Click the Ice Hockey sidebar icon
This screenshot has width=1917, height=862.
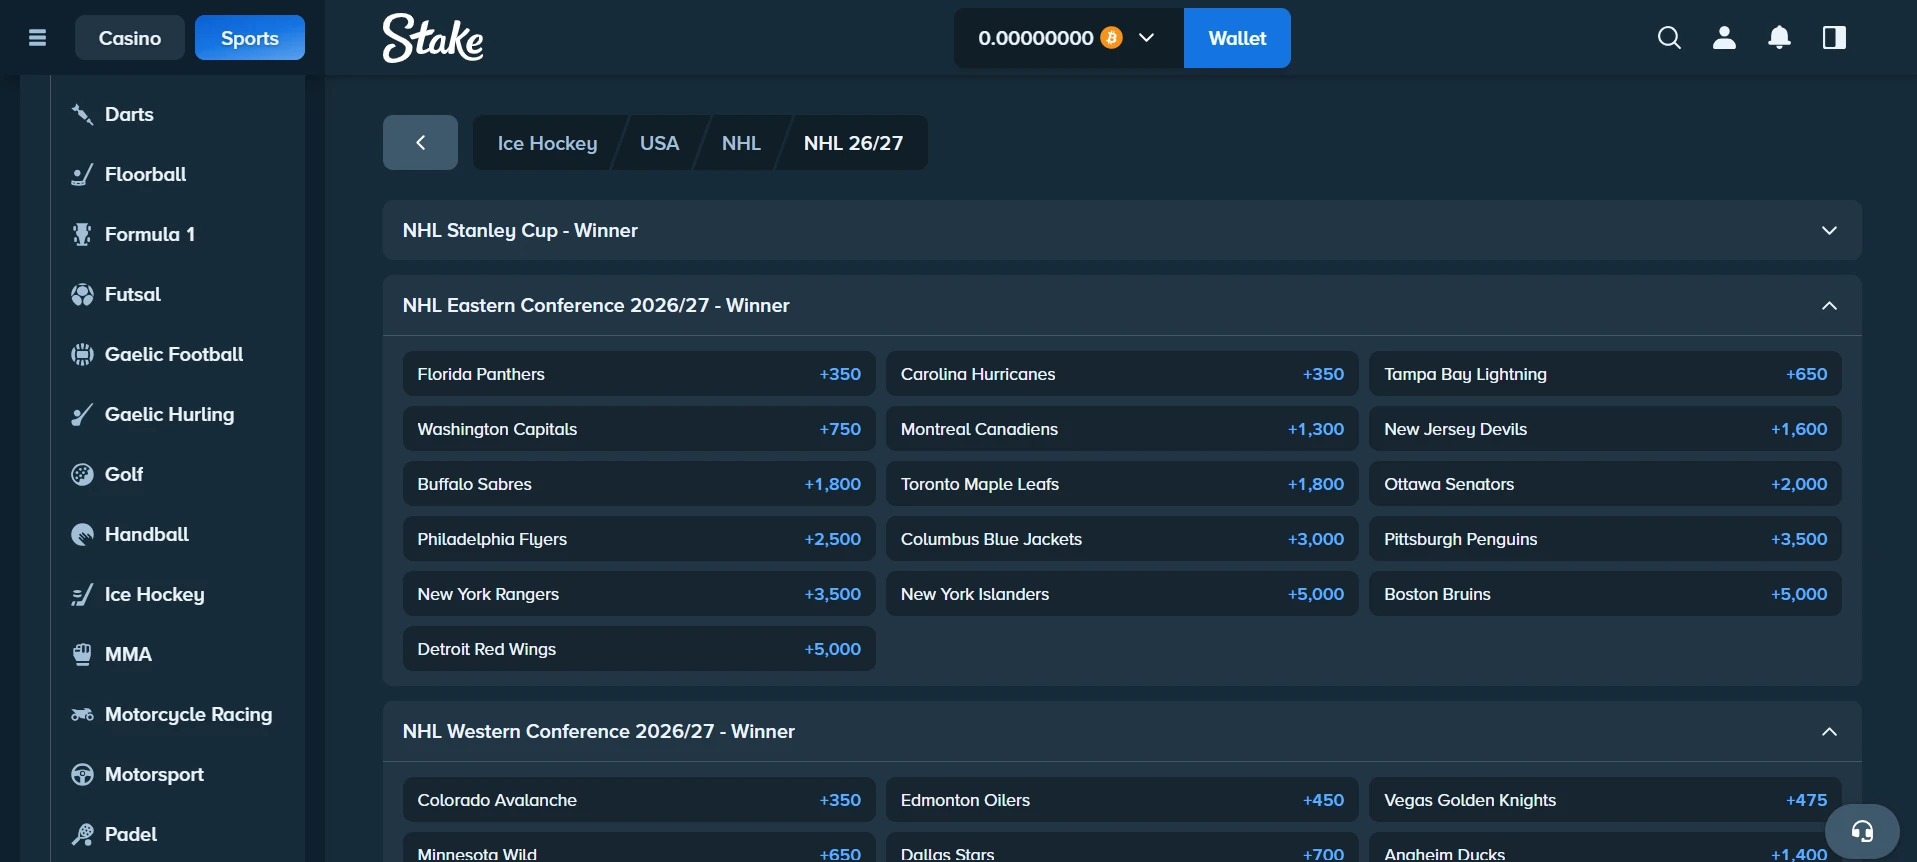coord(82,594)
